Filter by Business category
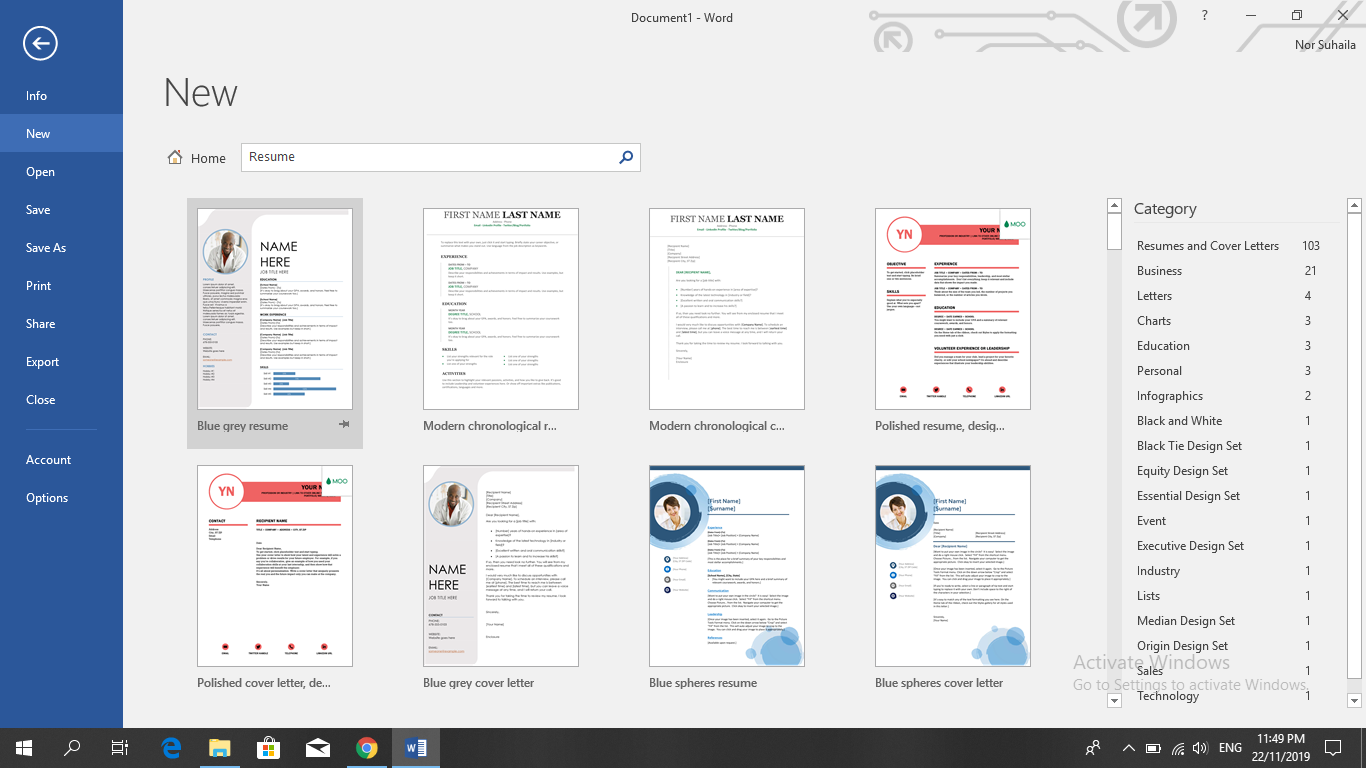 (1231, 271)
